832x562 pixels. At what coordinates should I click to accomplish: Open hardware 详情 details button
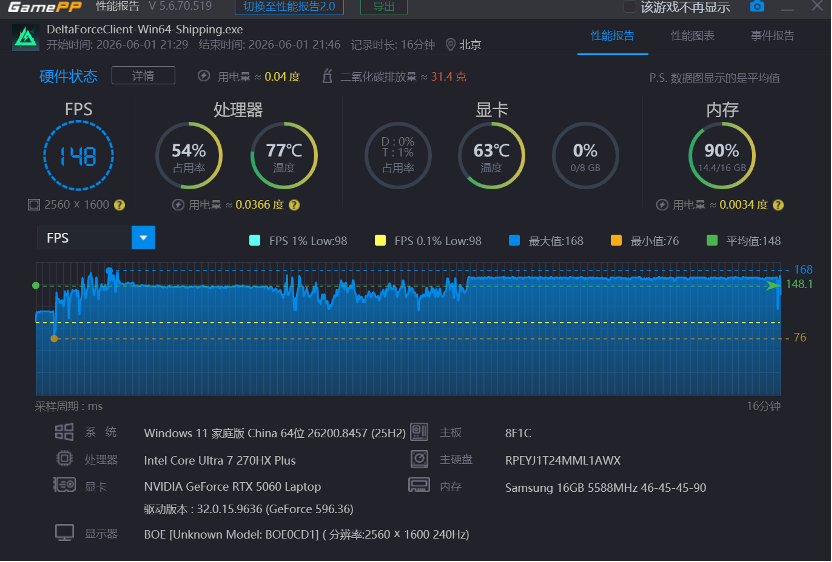coord(143,76)
